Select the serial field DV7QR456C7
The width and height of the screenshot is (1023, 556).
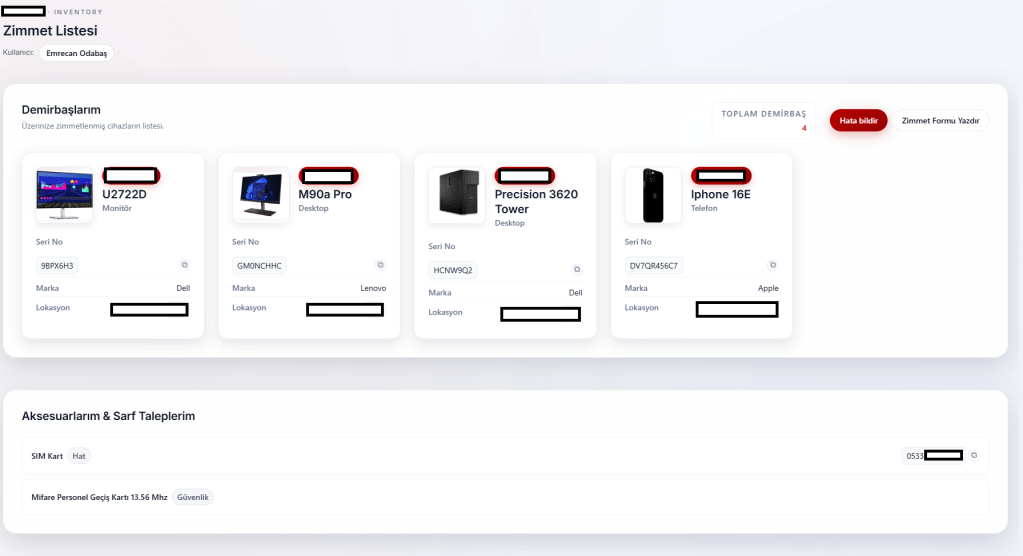(654, 265)
